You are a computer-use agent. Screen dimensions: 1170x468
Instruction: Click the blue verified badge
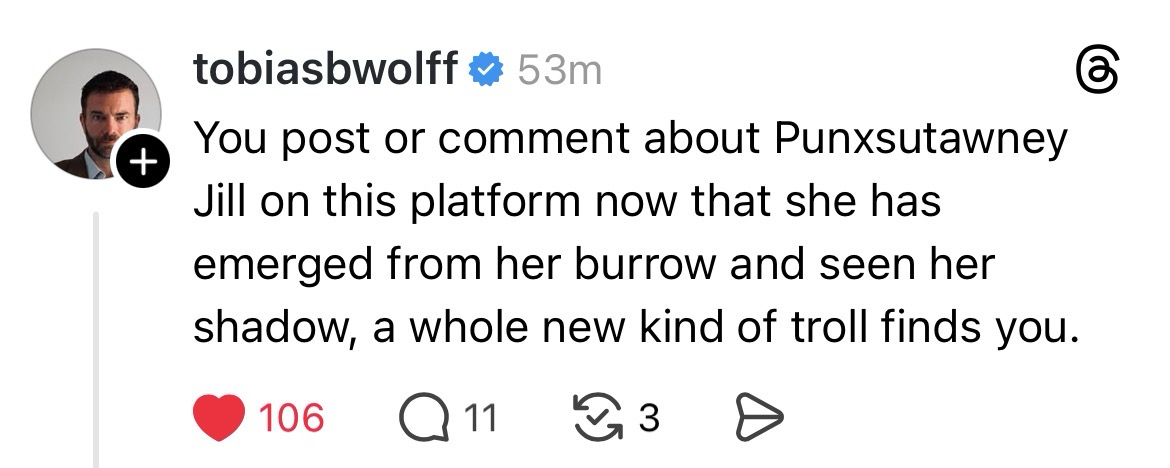(x=487, y=70)
